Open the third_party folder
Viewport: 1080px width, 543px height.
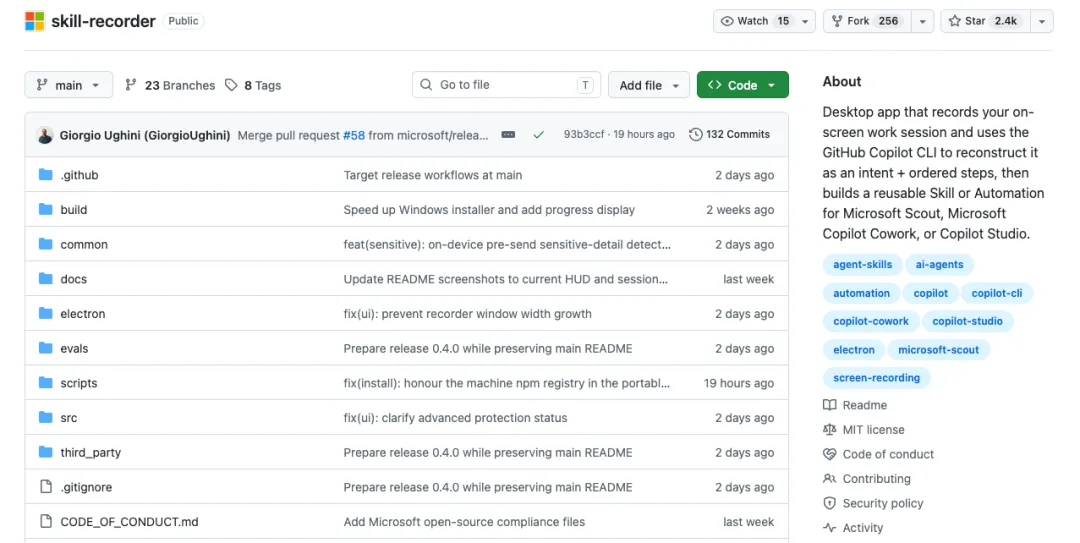[x=91, y=452]
